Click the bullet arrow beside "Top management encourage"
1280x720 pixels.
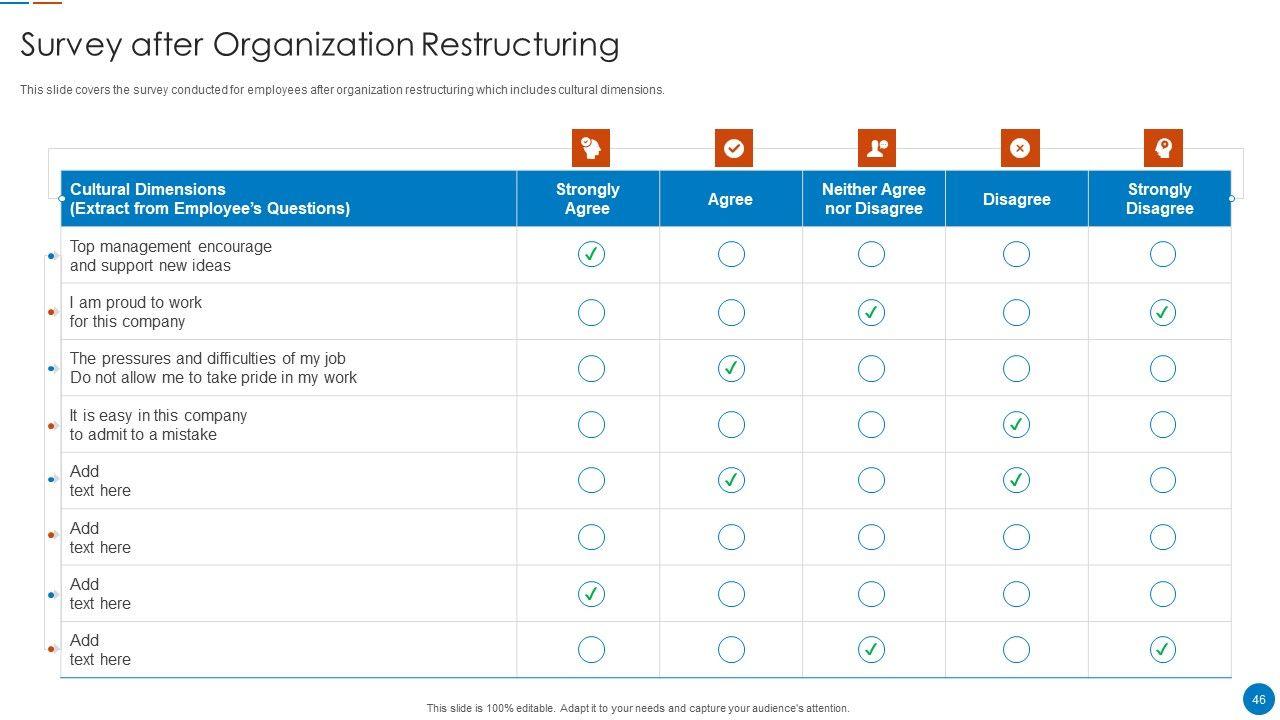click(53, 256)
